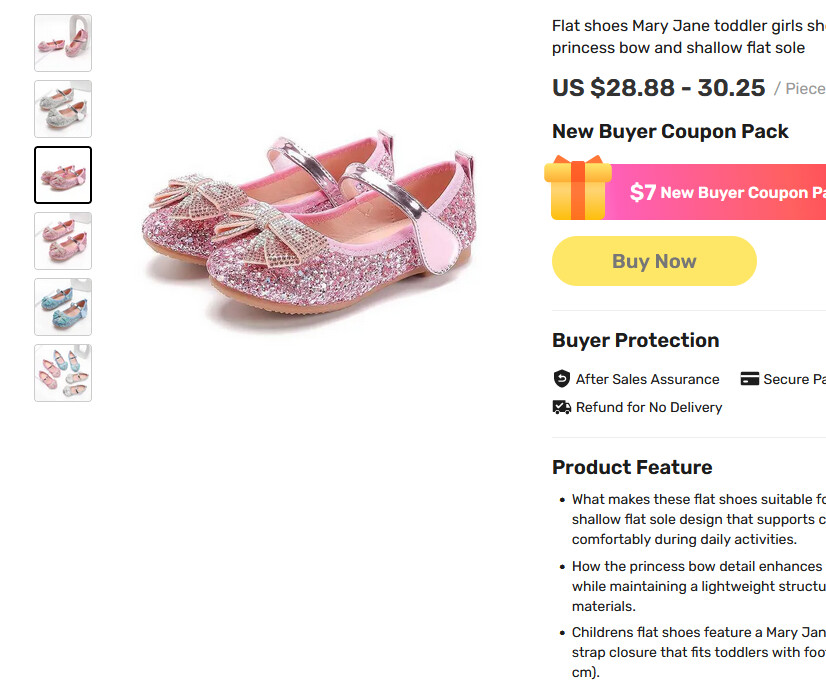The width and height of the screenshot is (826, 686).
Task: Select the blue glitter shoes thumbnail
Action: coord(63,307)
